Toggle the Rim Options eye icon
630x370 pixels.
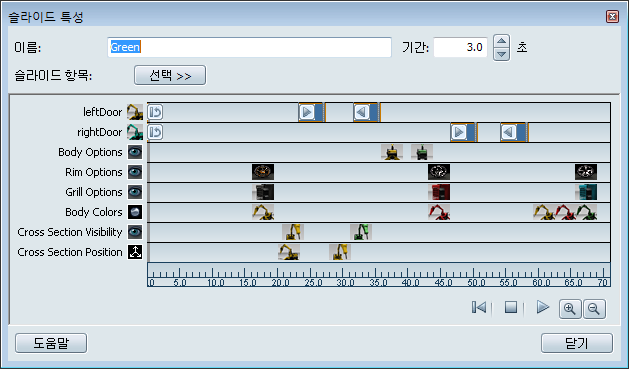pos(135,172)
